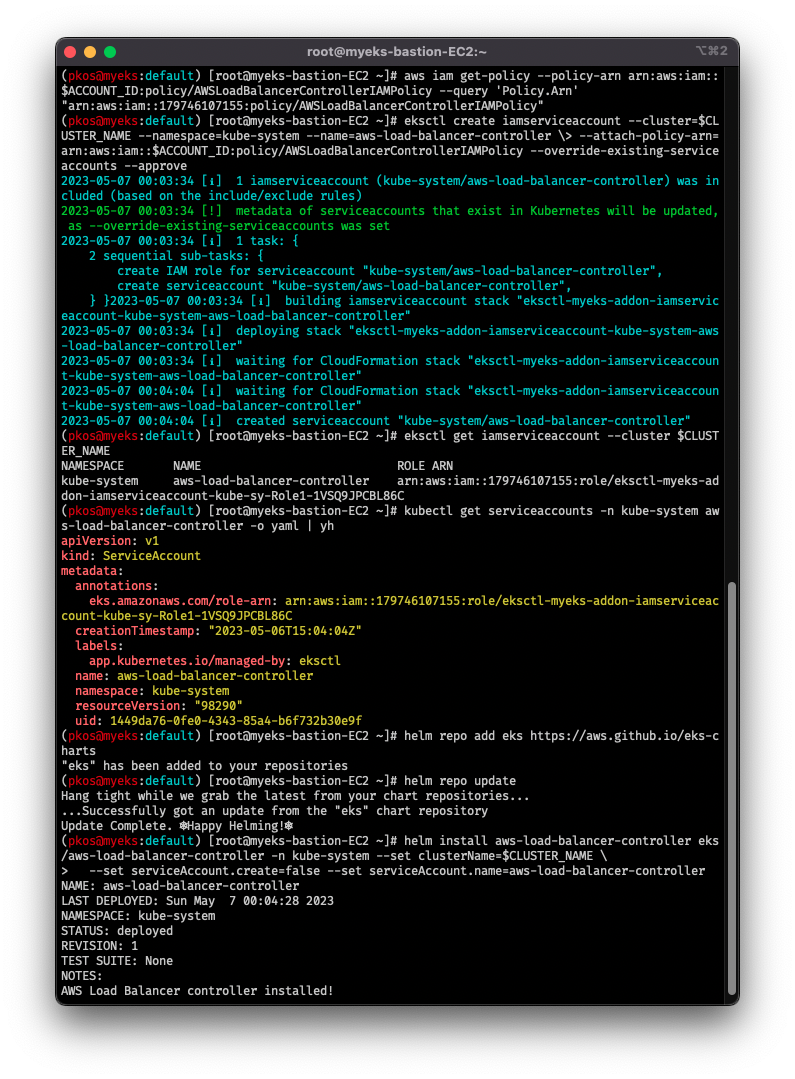Click "Successfully got an update" line
Viewport: 795px width, 1079px height.
[275, 811]
